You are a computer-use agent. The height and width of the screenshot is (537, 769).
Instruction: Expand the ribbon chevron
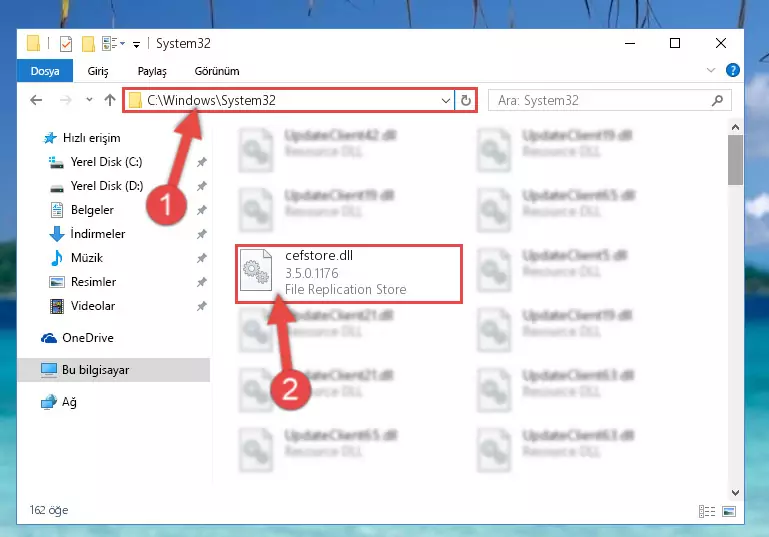pos(711,71)
